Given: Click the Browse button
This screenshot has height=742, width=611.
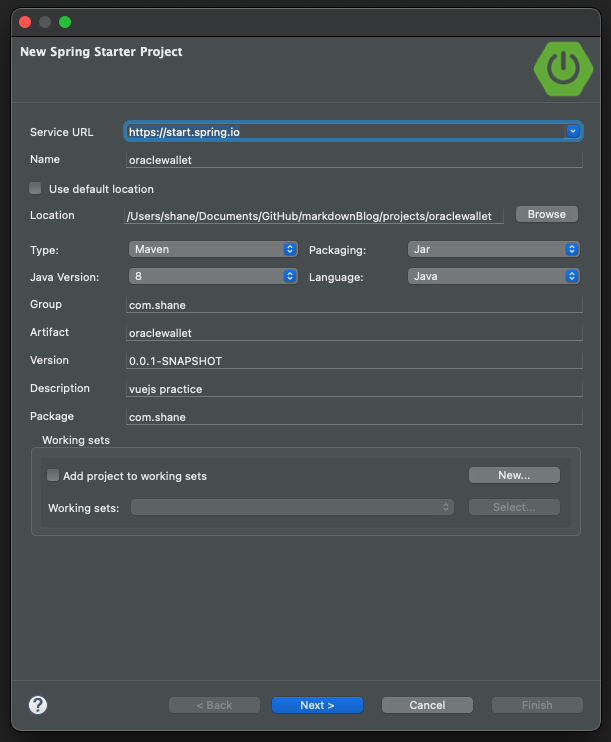Looking at the screenshot, I should click(547, 214).
